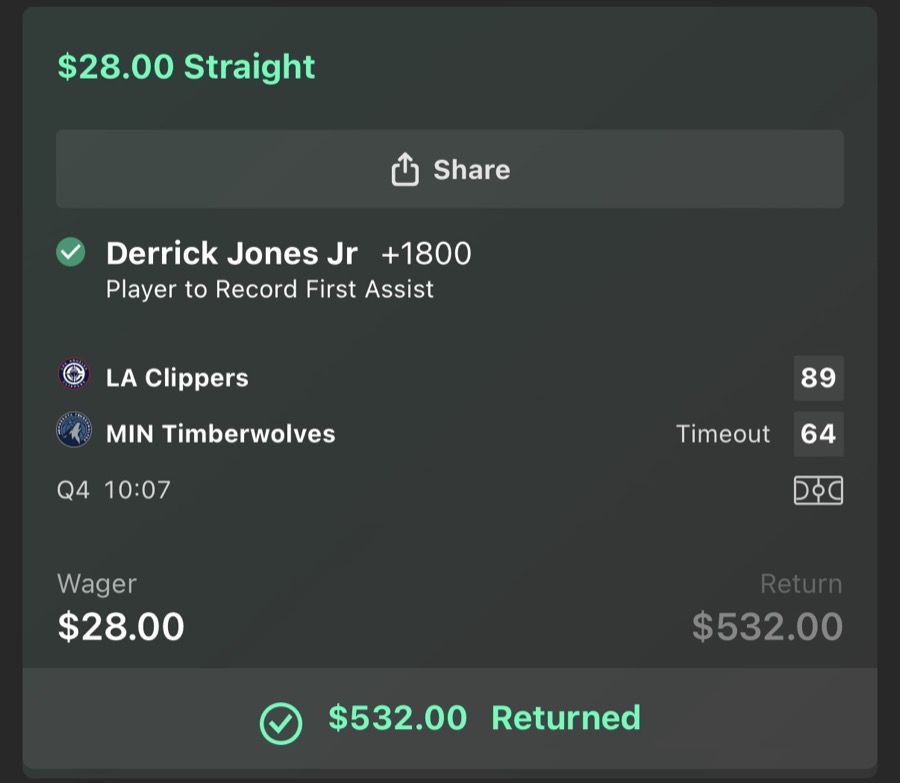Open Derrick Jones Jr player details
This screenshot has height=783, width=900.
click(x=231, y=253)
